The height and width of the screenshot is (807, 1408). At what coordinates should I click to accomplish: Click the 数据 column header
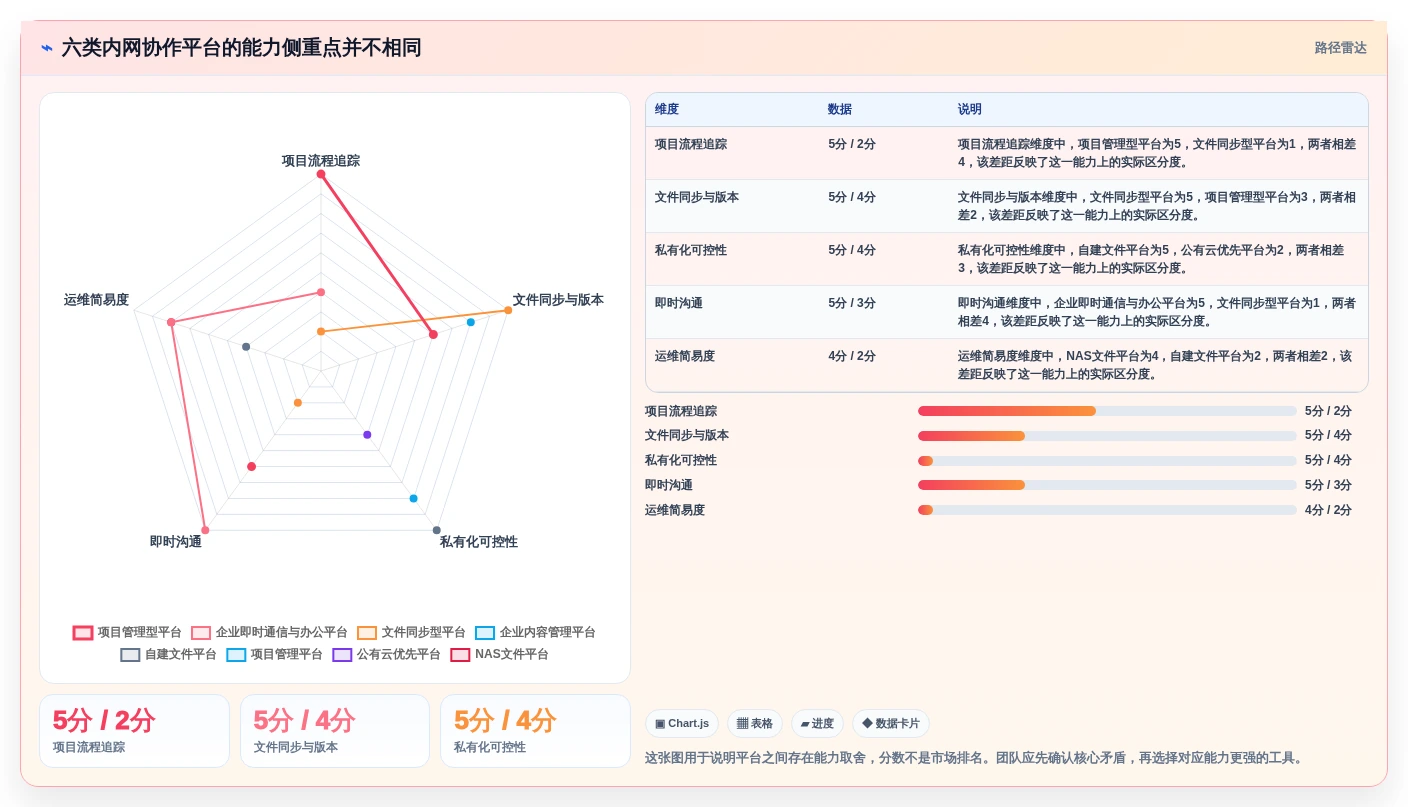(840, 110)
